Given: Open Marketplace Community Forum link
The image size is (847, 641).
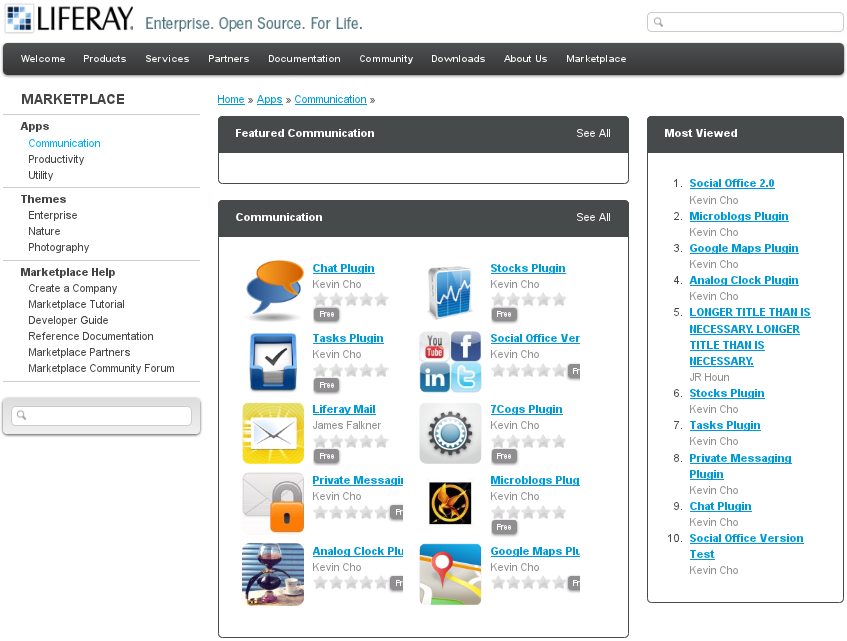Looking at the screenshot, I should (x=102, y=368).
